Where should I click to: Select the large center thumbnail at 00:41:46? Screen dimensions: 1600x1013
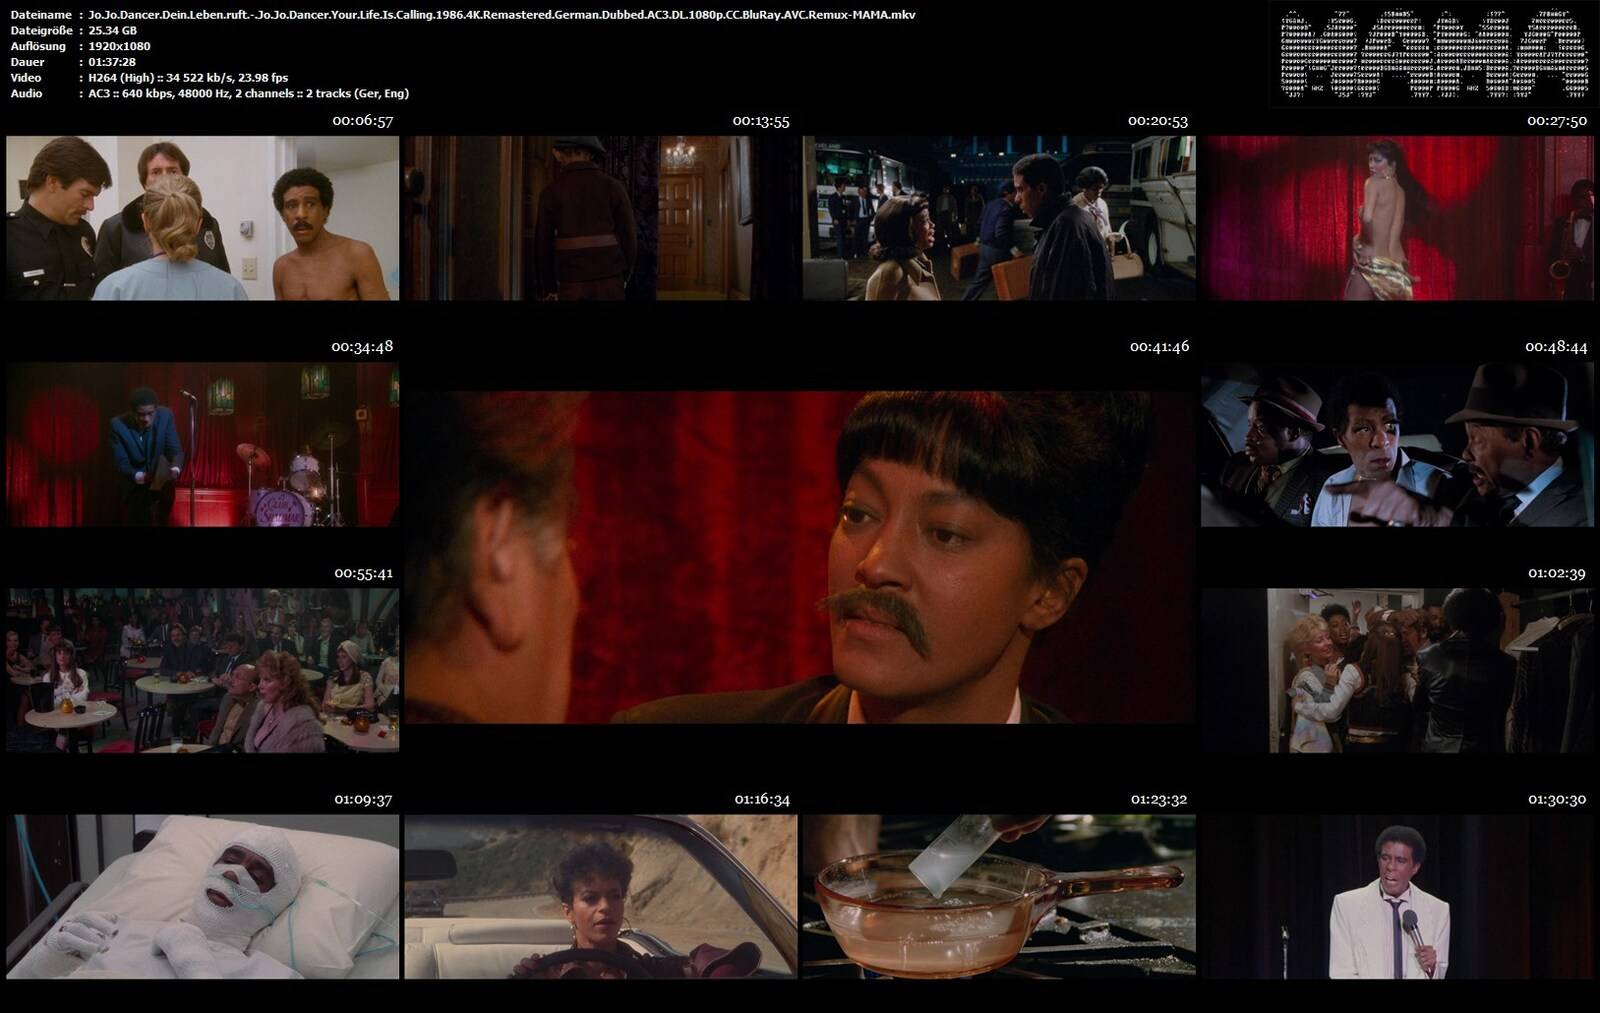click(800, 557)
